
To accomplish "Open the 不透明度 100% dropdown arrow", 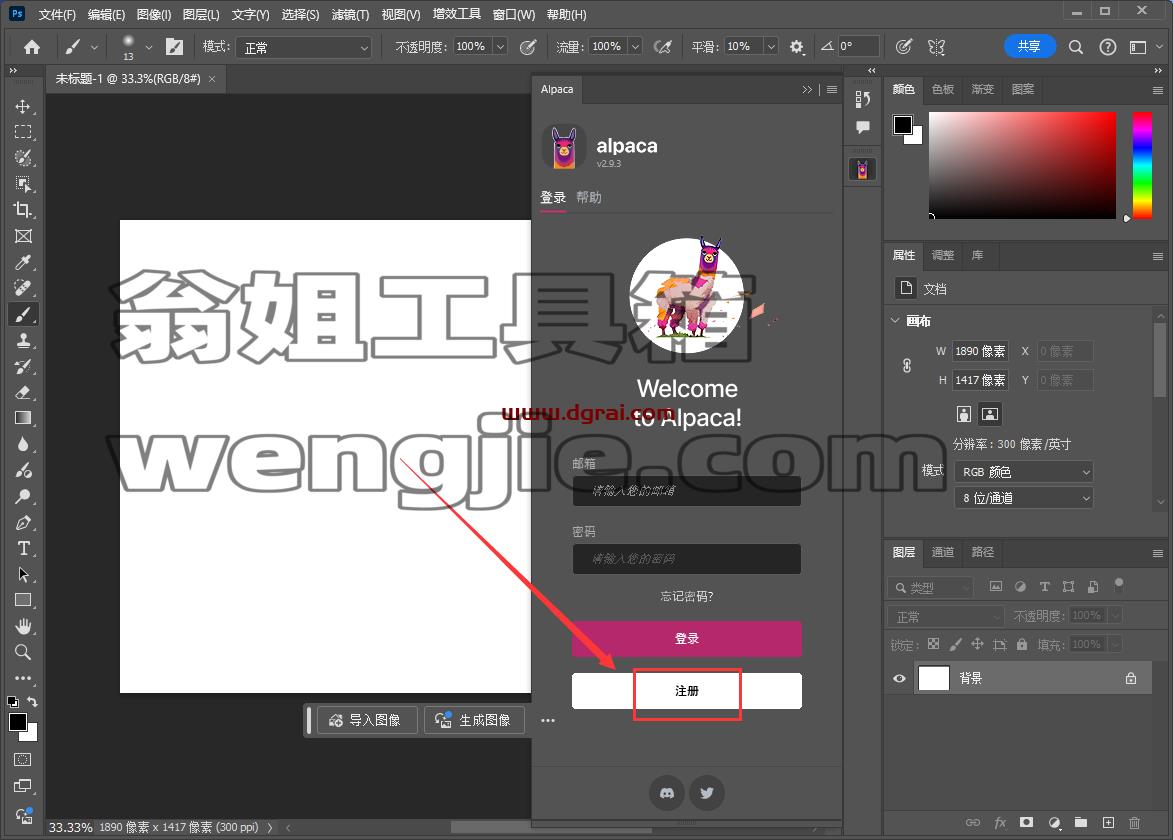I will 500,46.
